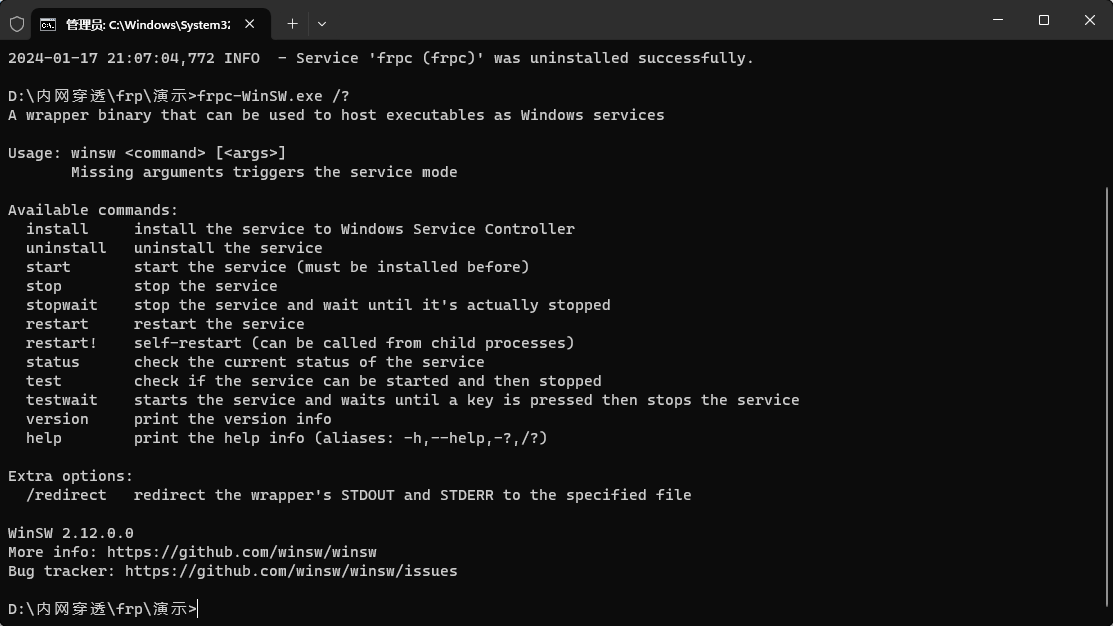Click the 'restart!' command entry
The width and height of the screenshot is (1113, 626).
click(x=62, y=344)
